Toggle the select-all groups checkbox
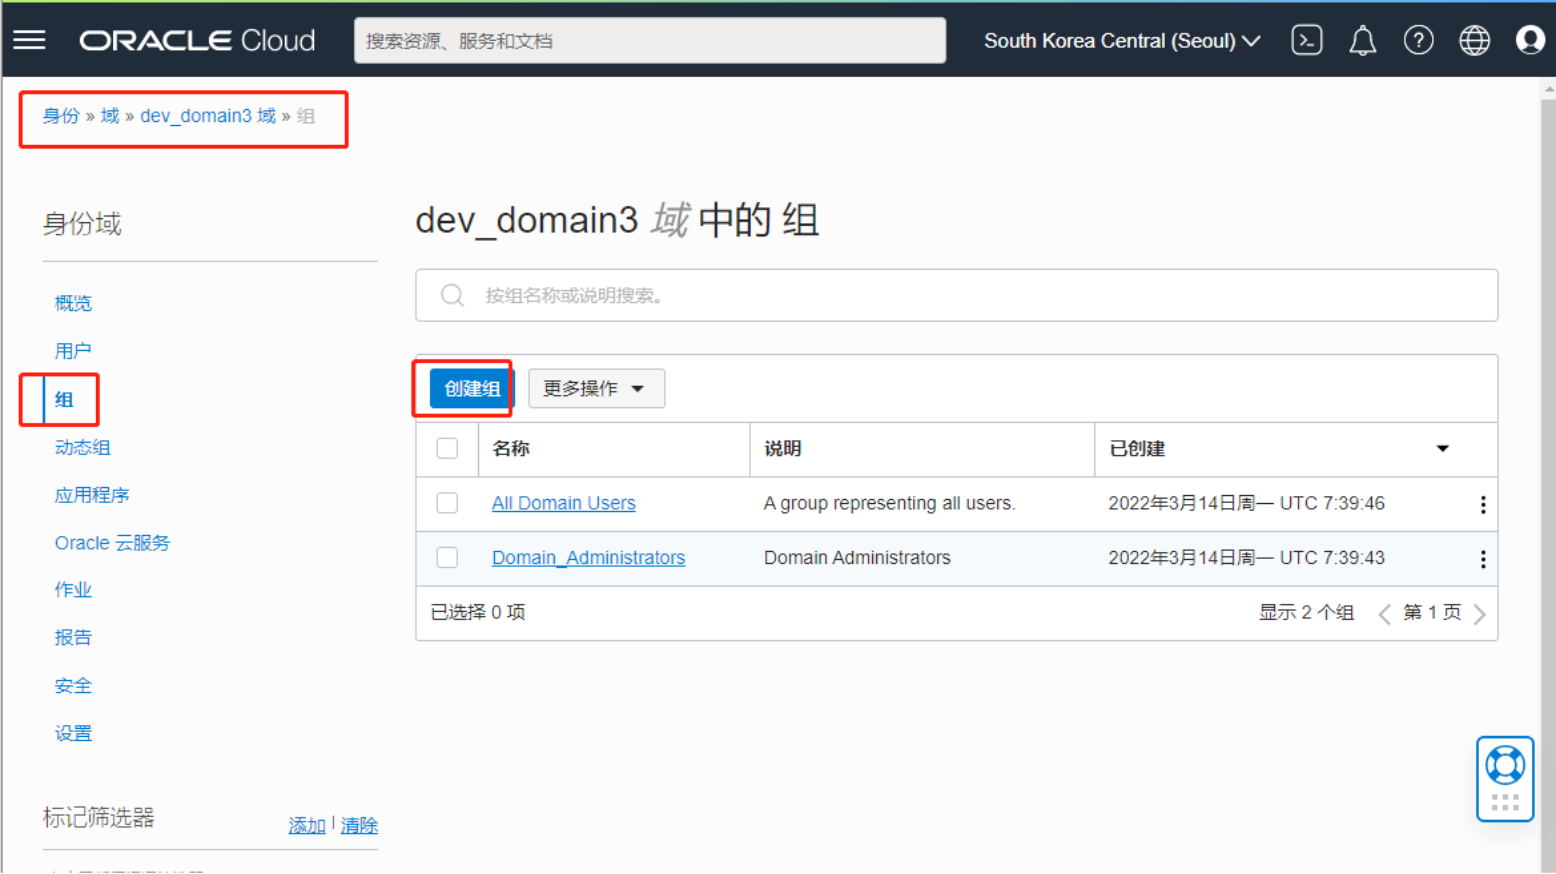Screen dimensions: 1556x874 447,448
